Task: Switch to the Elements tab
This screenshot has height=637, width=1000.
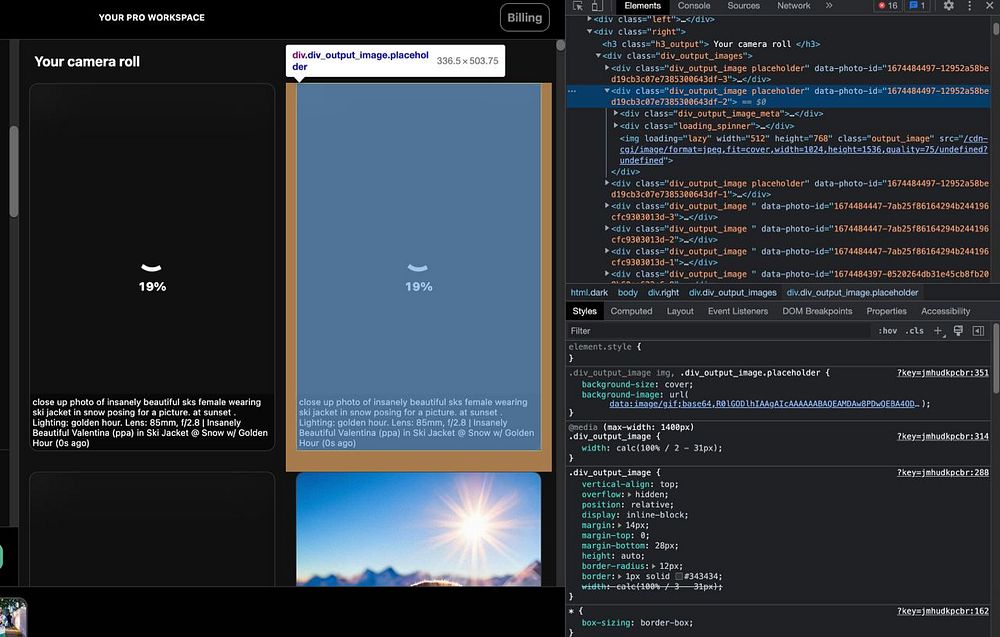Action: pos(642,6)
